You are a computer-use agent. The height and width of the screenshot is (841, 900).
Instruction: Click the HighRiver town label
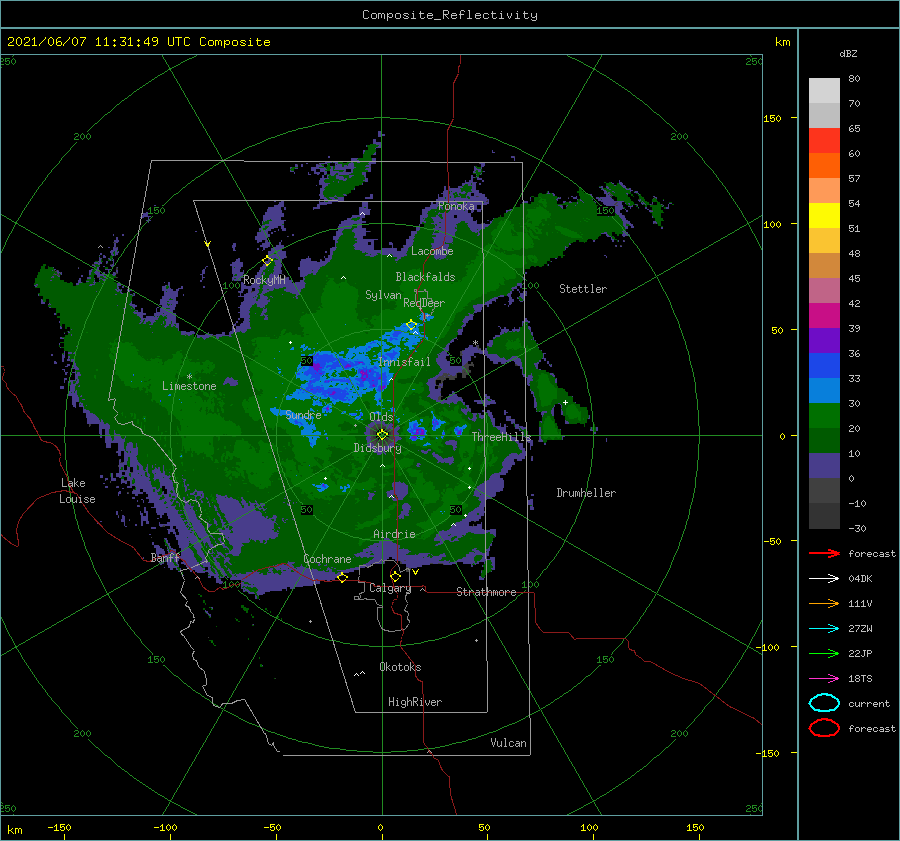[x=415, y=702]
